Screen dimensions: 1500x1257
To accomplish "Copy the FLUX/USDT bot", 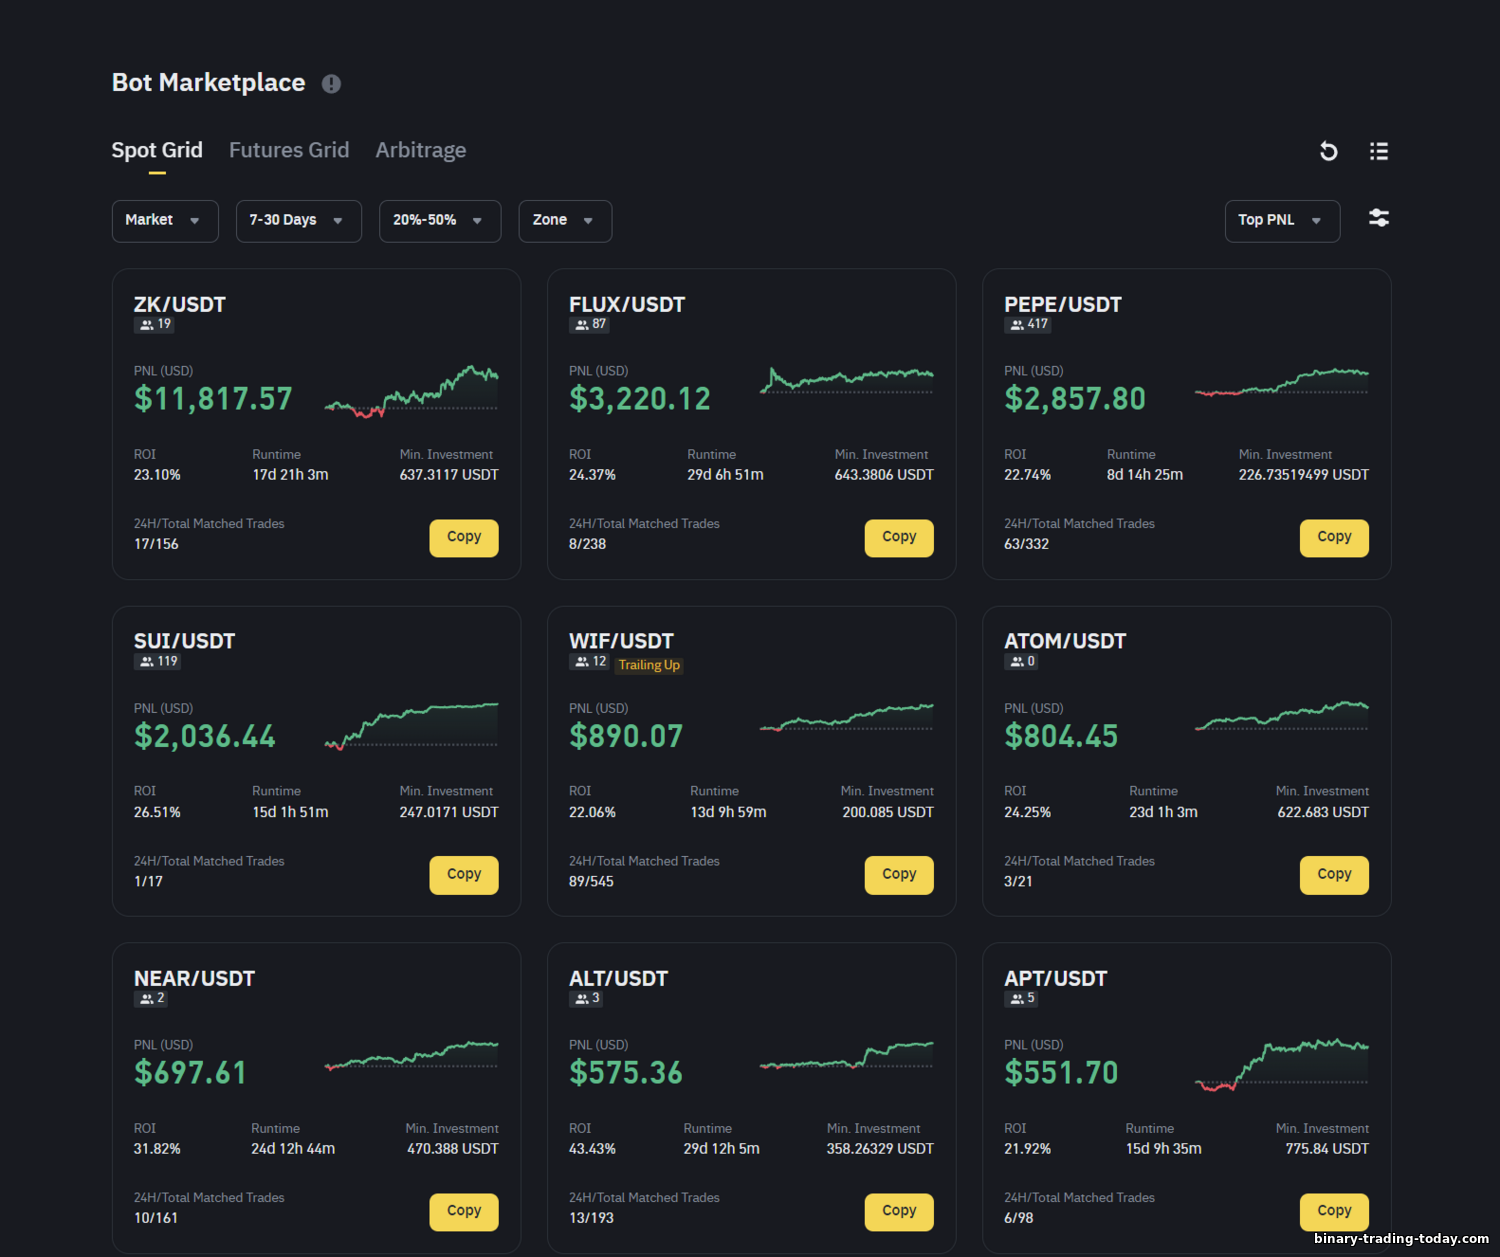I will (899, 538).
